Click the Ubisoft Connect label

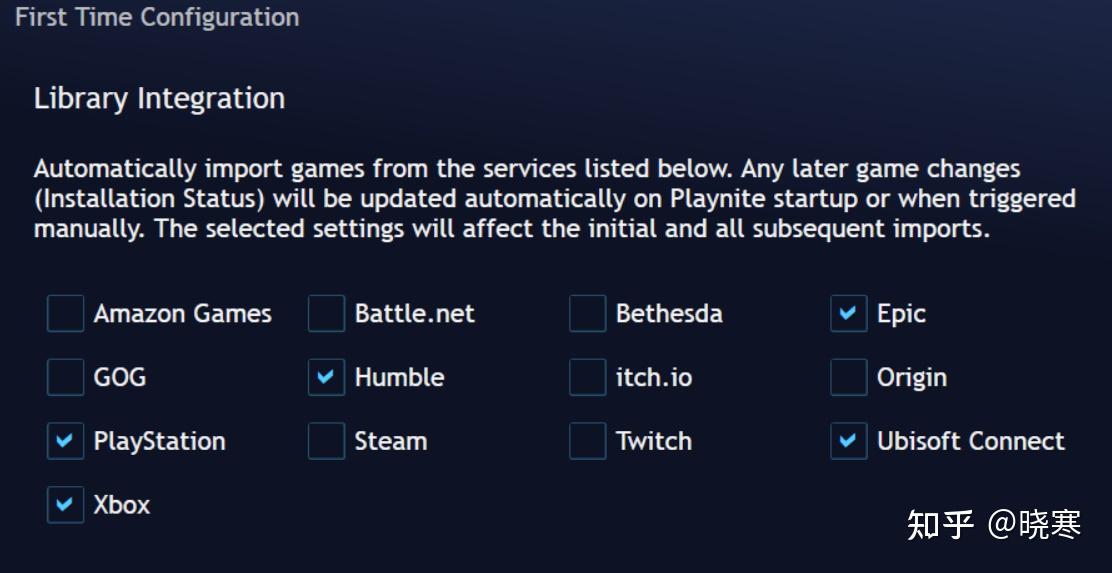click(970, 441)
